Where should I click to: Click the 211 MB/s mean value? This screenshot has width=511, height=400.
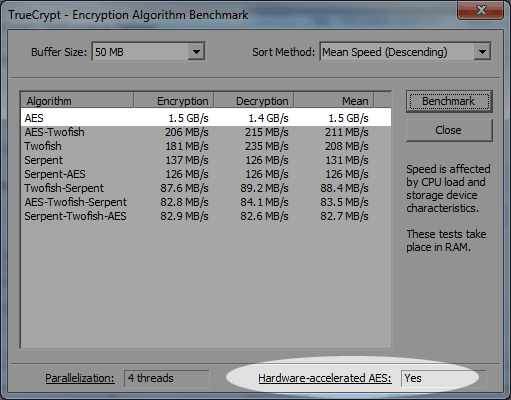tap(347, 132)
